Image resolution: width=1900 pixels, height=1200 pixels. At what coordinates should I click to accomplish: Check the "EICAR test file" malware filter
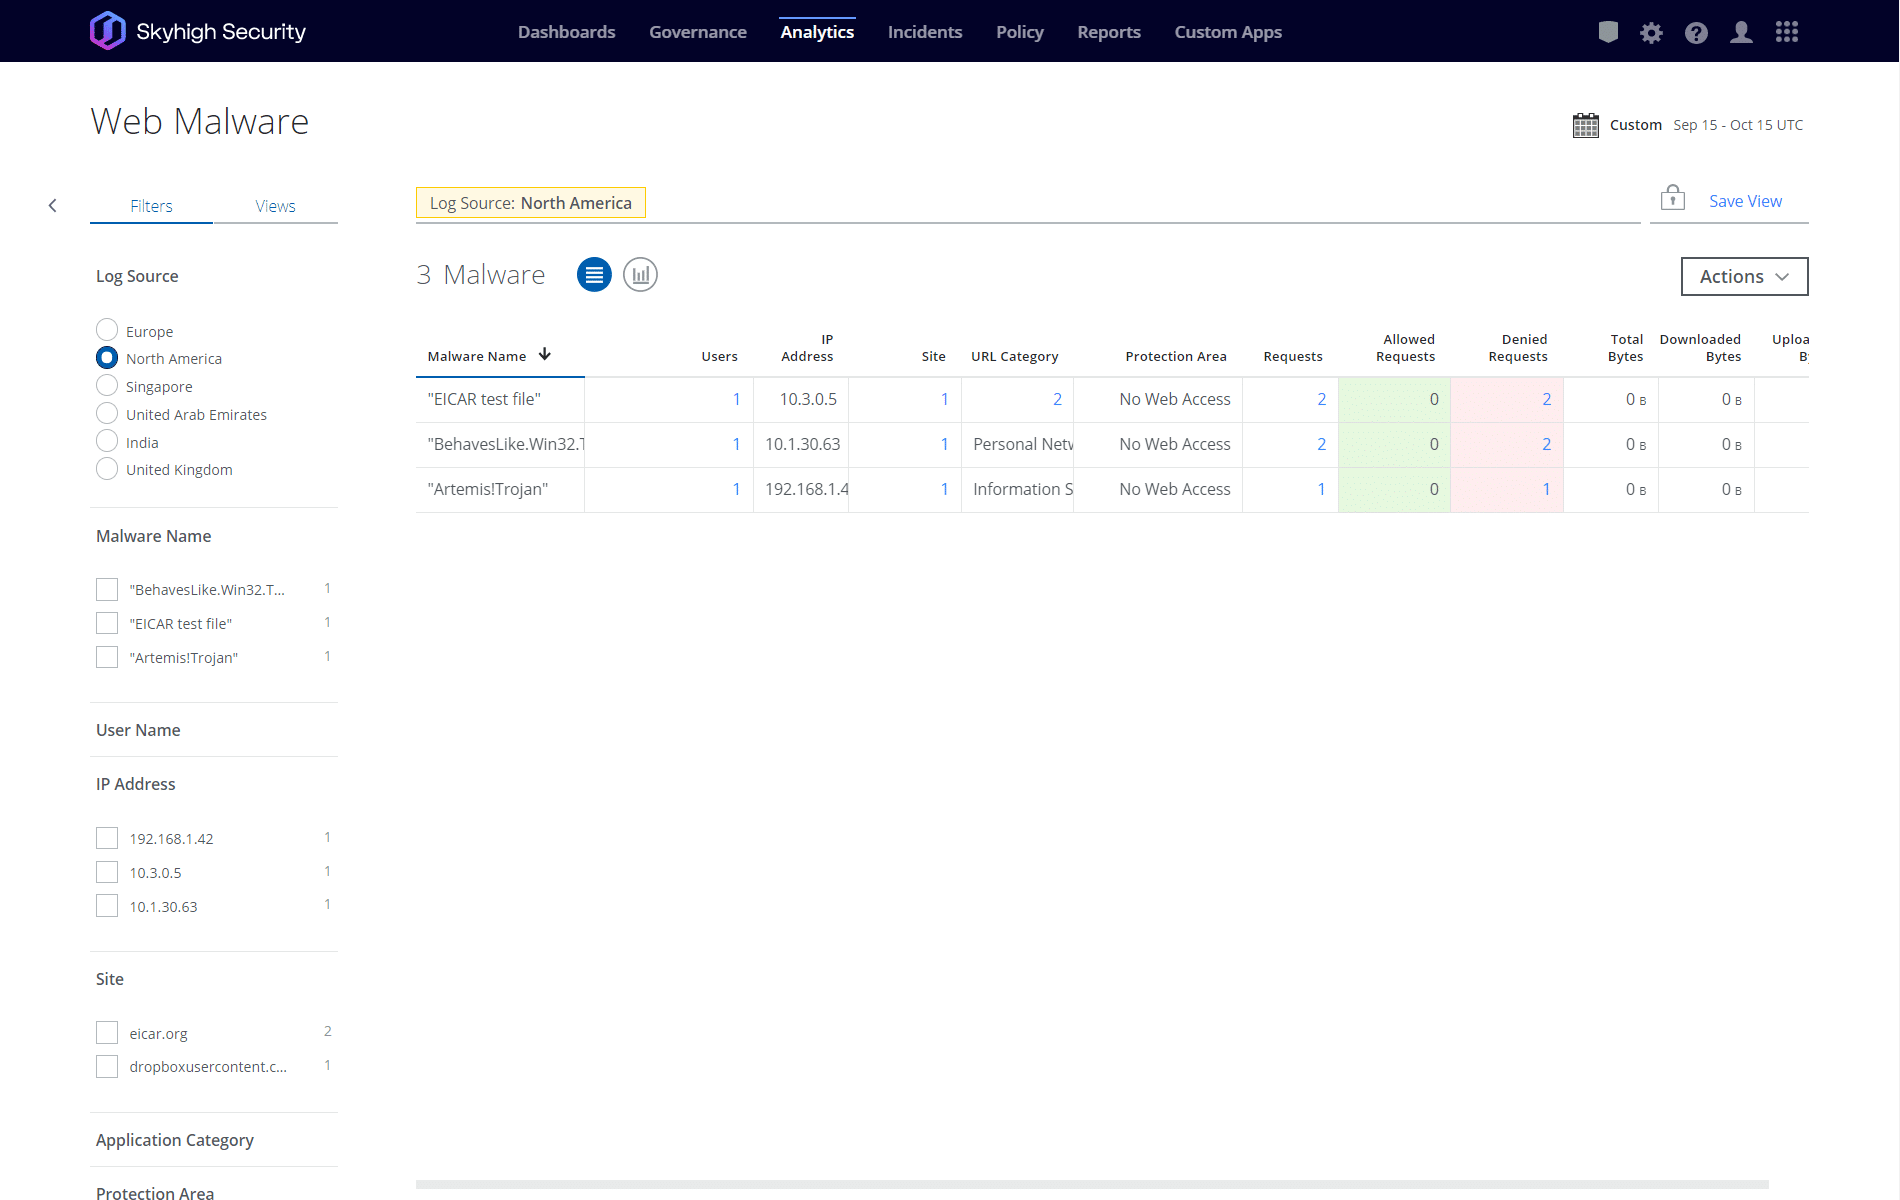click(107, 624)
